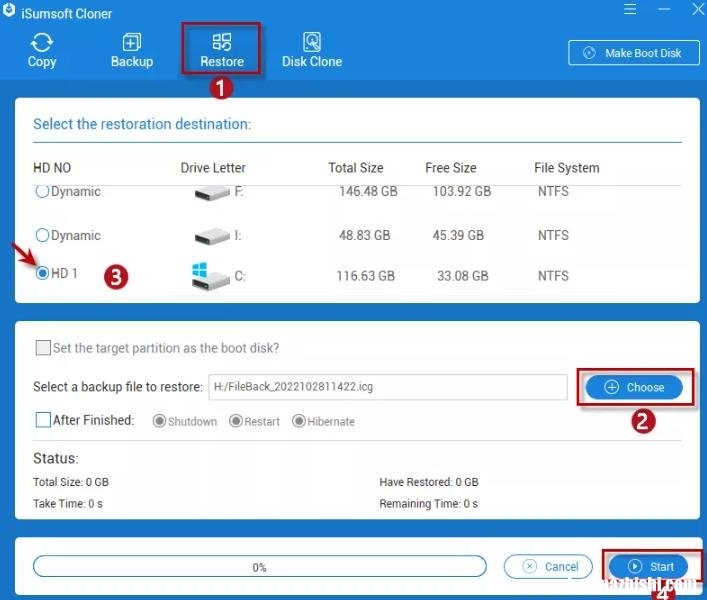This screenshot has height=600, width=707.
Task: Select Dynamic radio for drive I:
Action: click(42, 235)
